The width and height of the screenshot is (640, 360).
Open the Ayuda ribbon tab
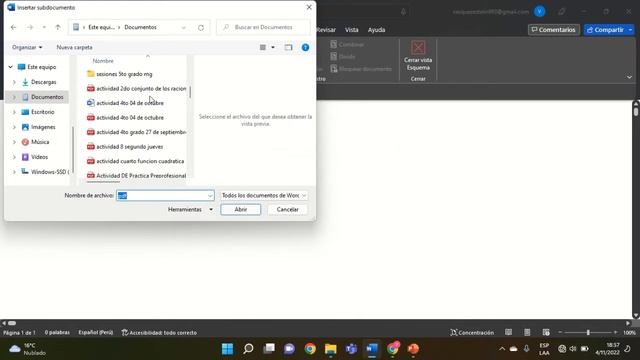[376, 30]
